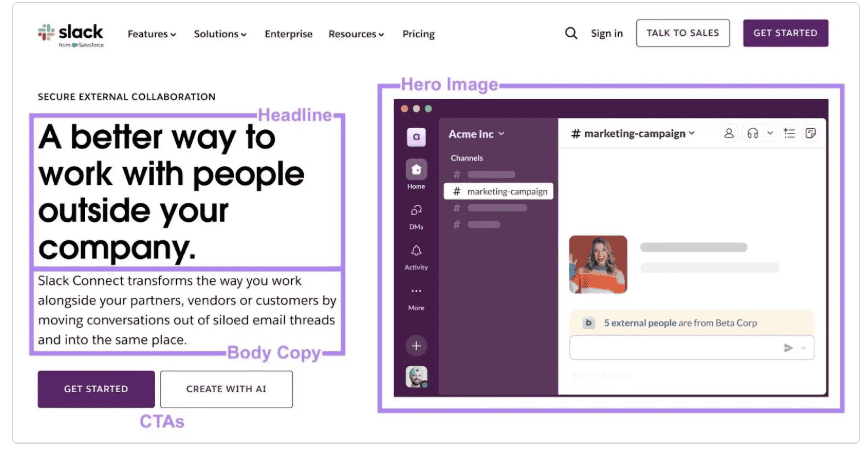The image size is (865, 449).
Task: Click the plus create button in sidebar
Action: (417, 346)
